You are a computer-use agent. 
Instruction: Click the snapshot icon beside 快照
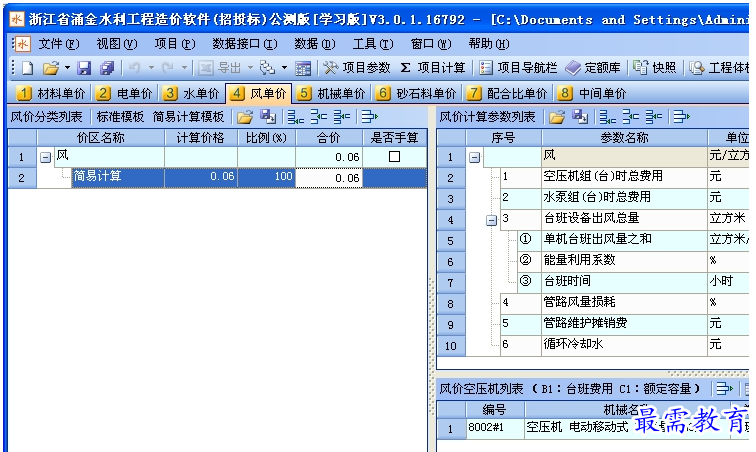point(641,68)
